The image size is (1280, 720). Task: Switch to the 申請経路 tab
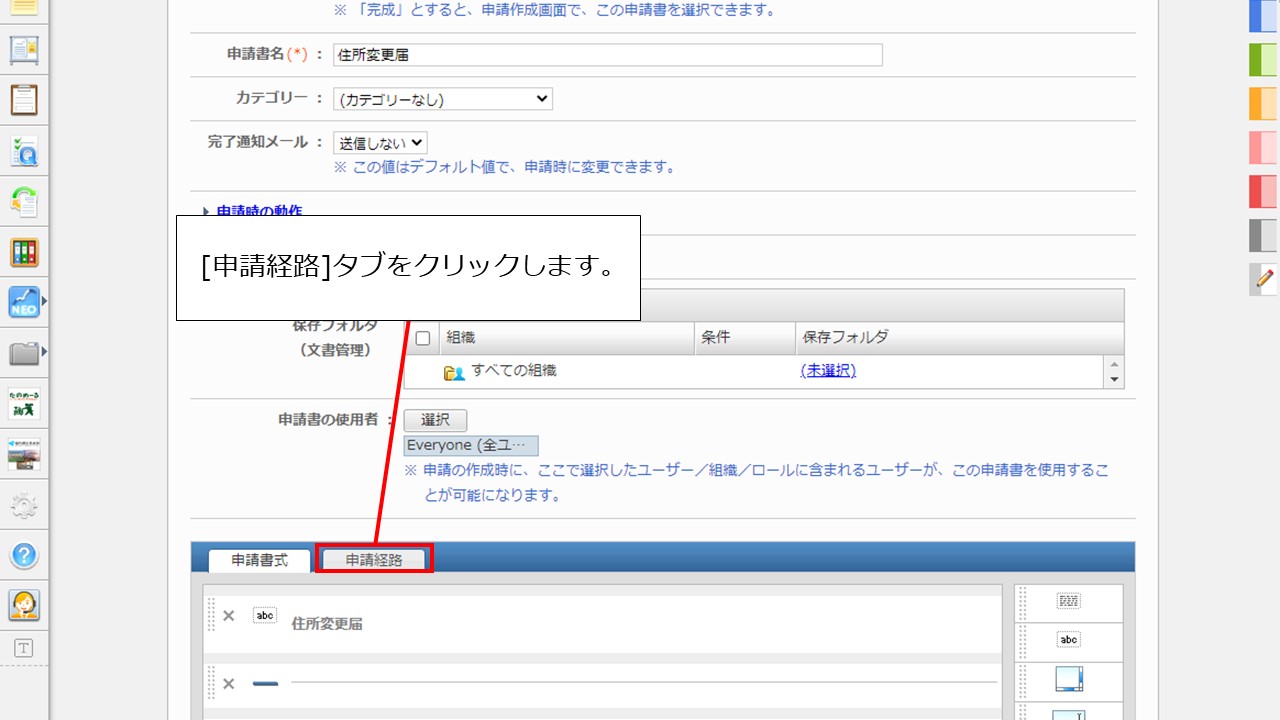point(374,560)
